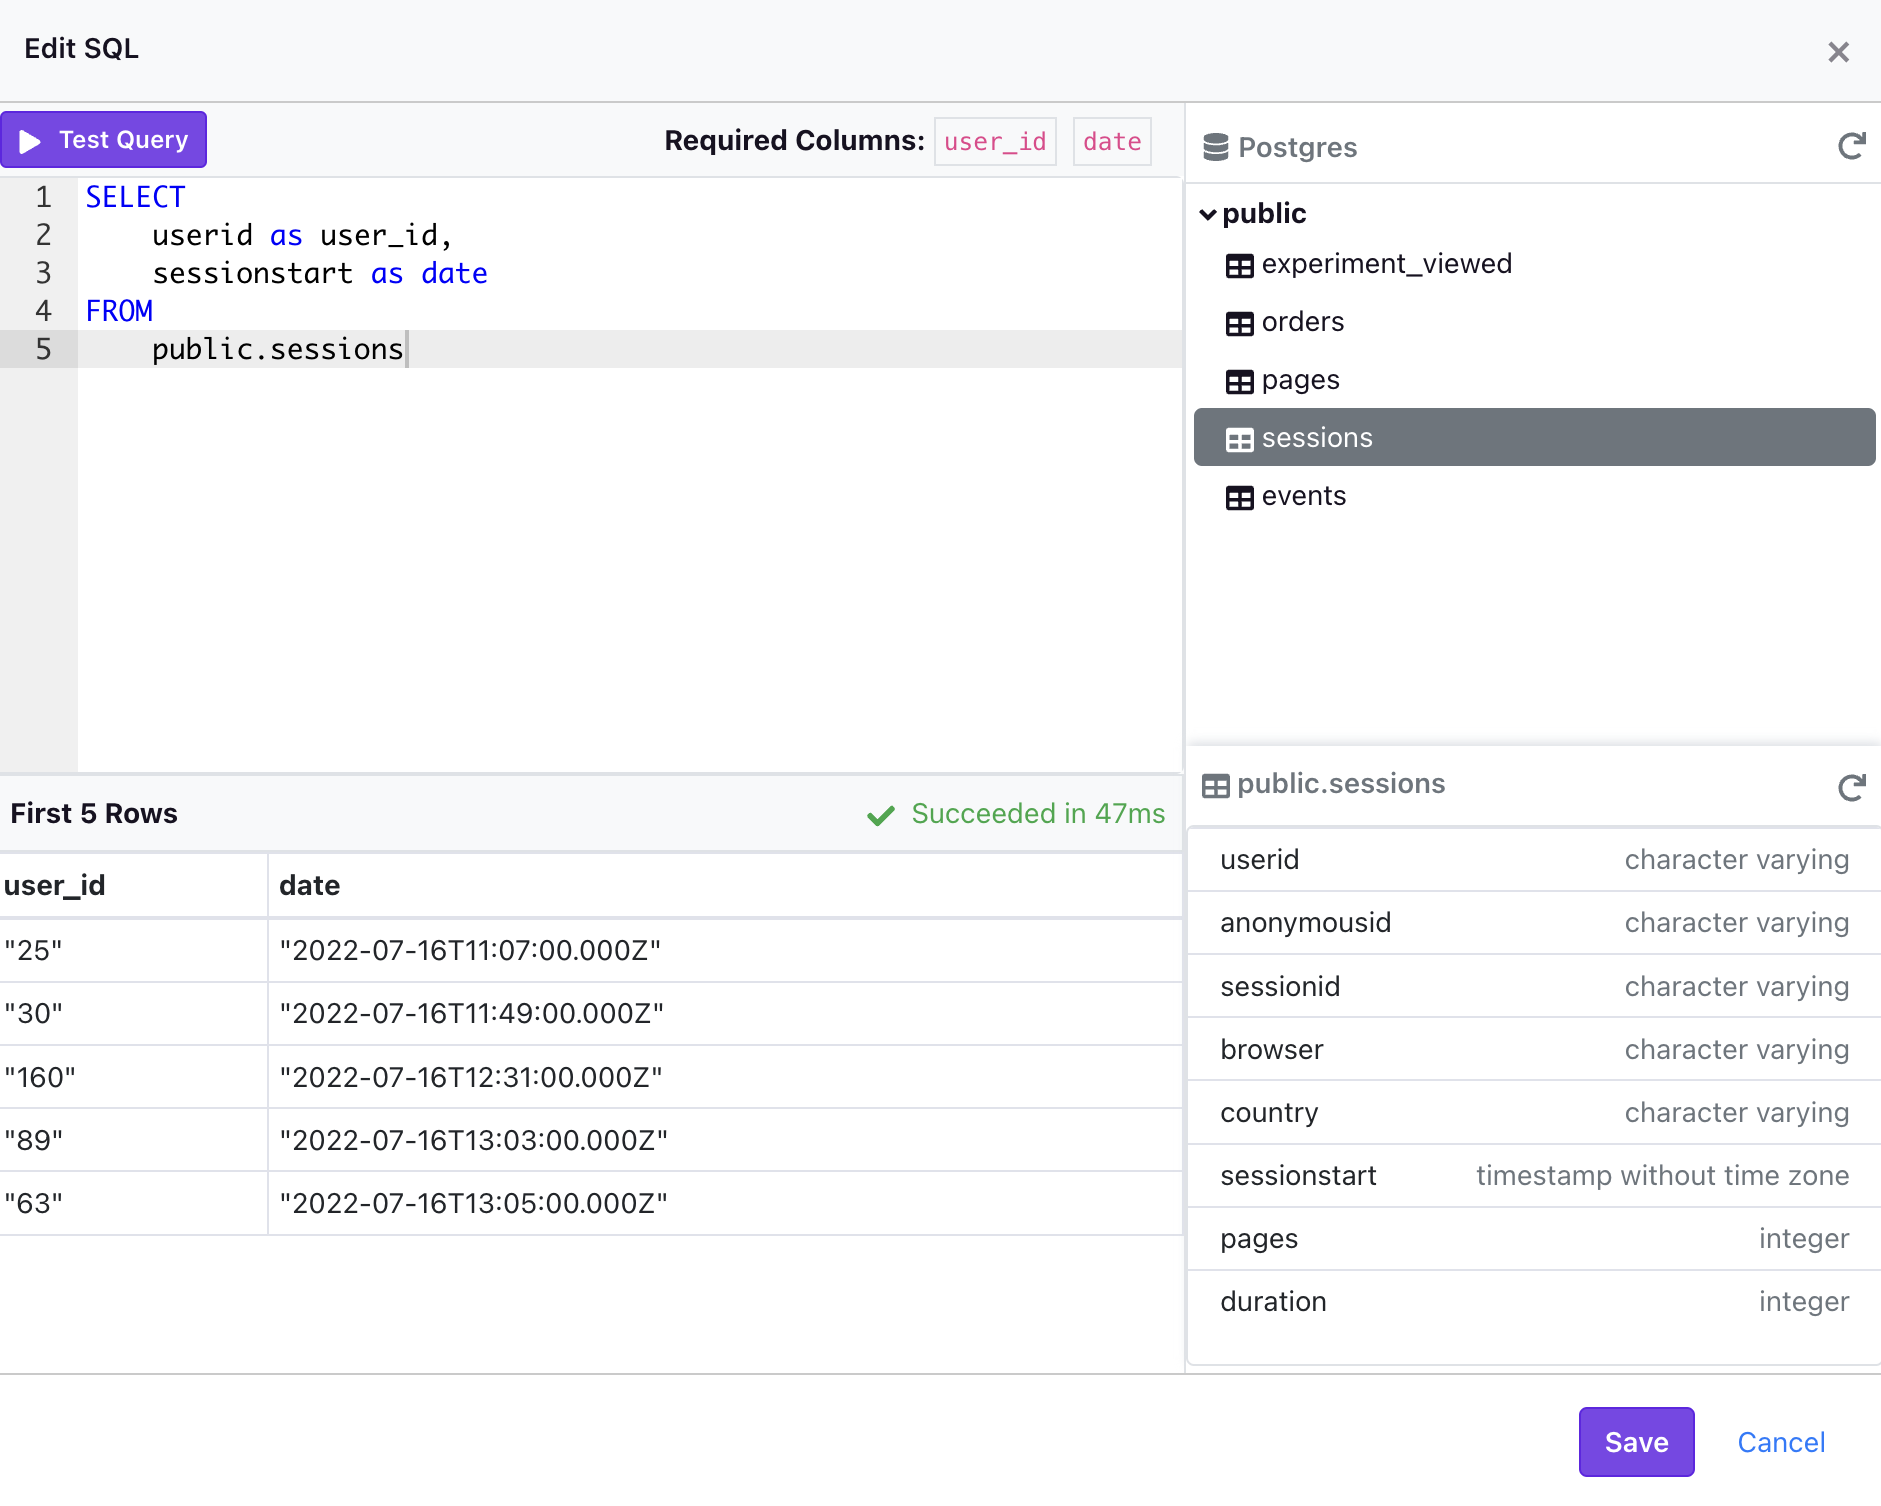Click the Postgres database icon
Screen dimensions: 1881x1506
click(1215, 147)
